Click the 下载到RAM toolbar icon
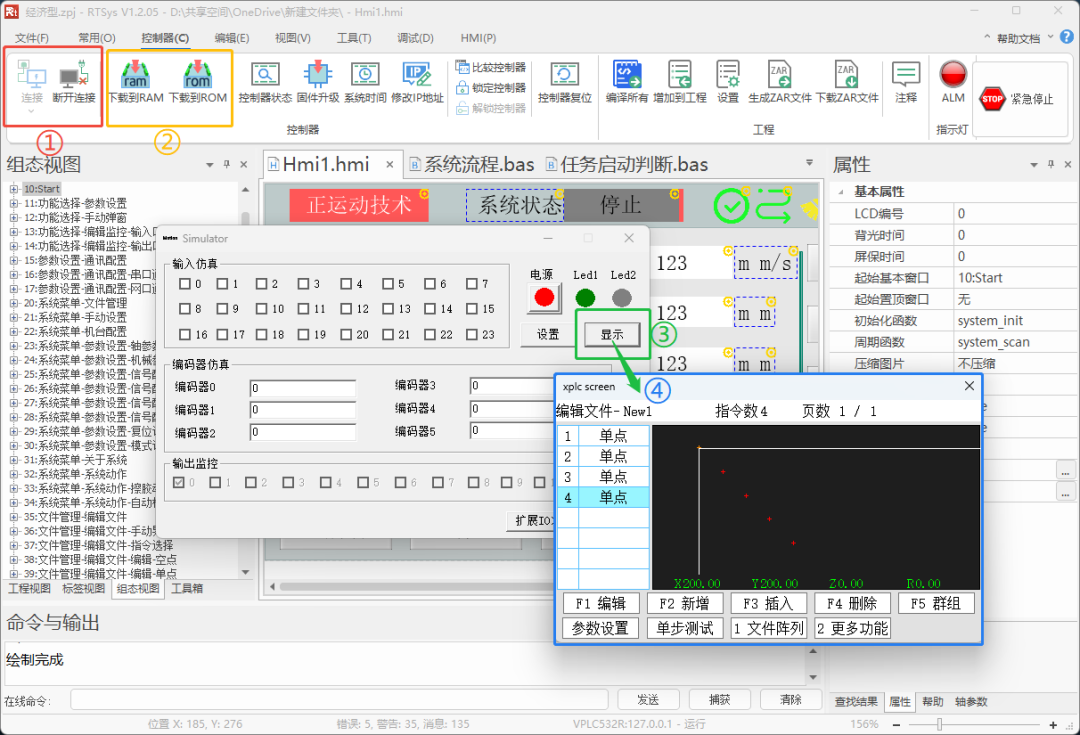This screenshot has height=735, width=1080. click(135, 85)
